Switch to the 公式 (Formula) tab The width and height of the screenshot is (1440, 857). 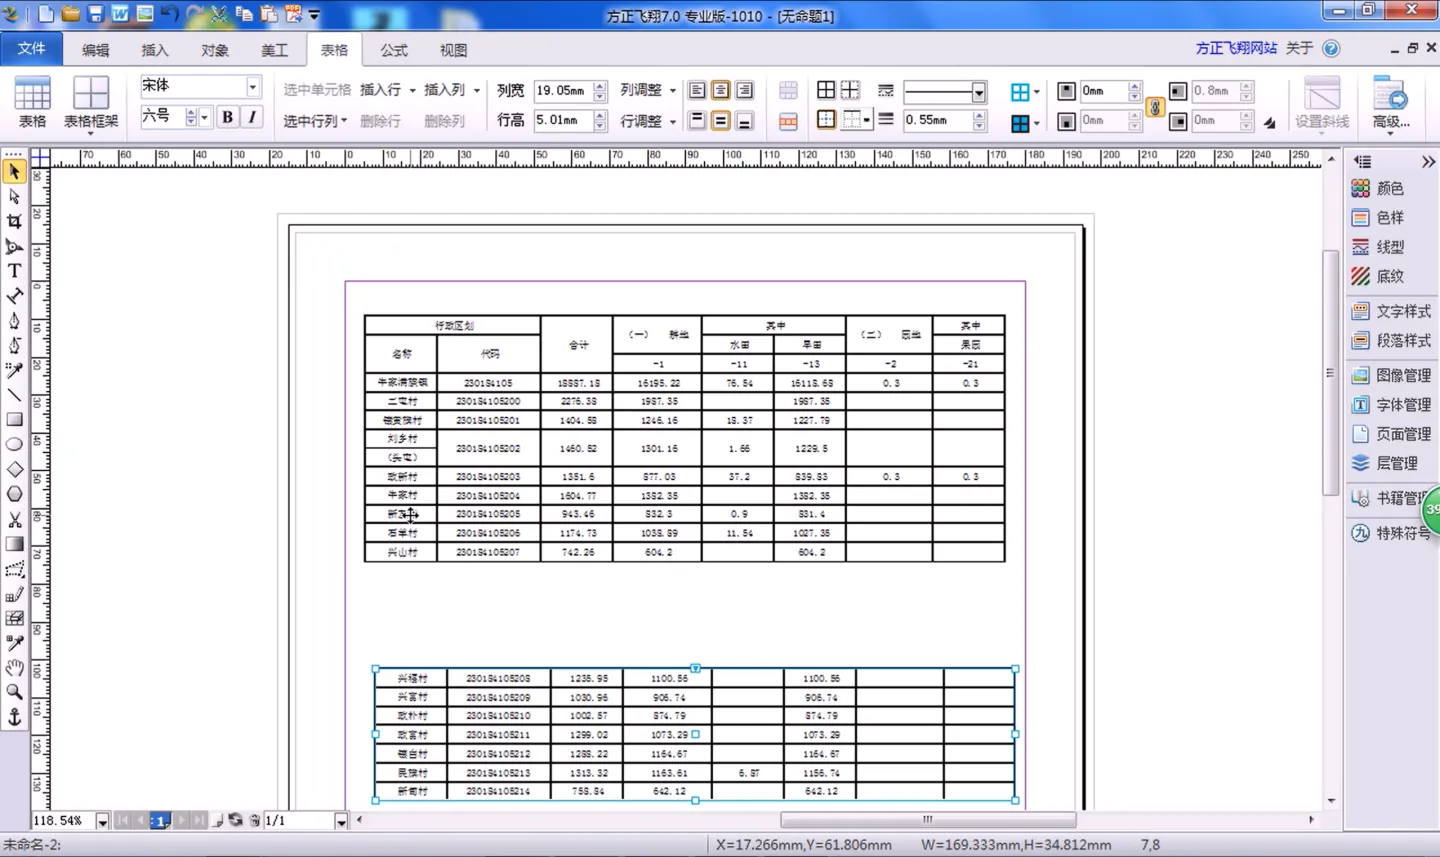393,50
